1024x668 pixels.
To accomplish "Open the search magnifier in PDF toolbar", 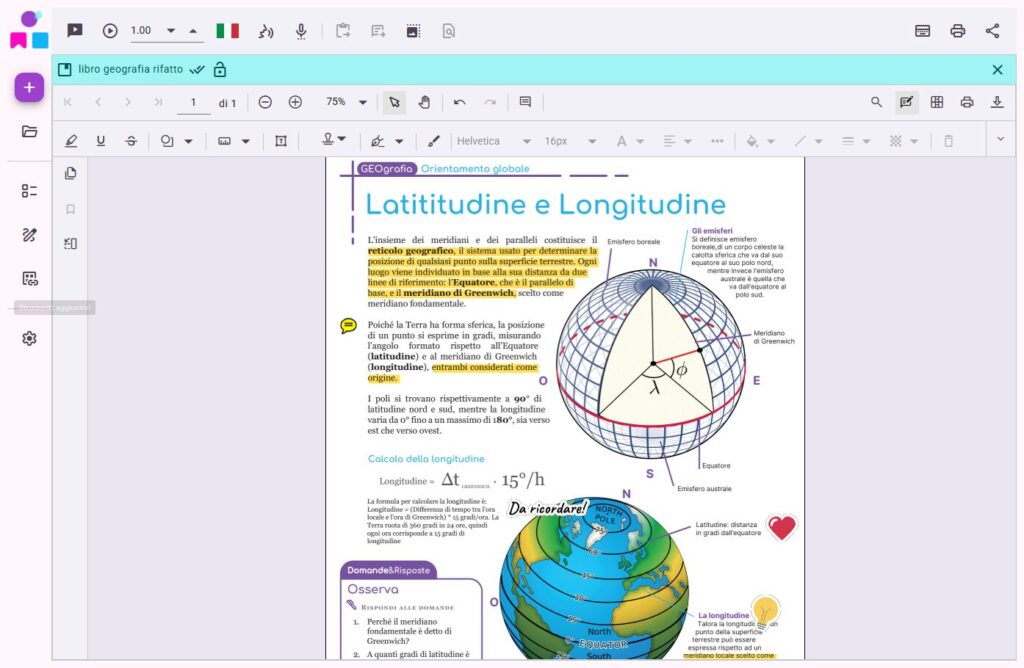I will (x=877, y=102).
